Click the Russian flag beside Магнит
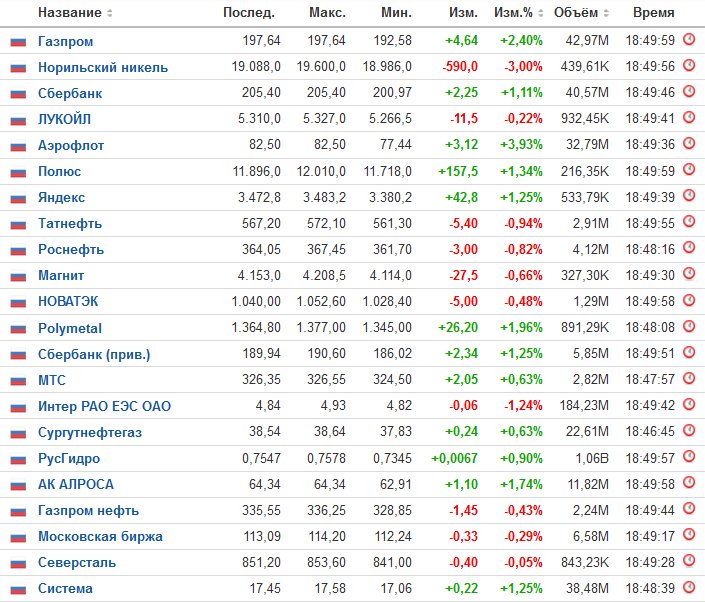The width and height of the screenshot is (705, 602). click(18, 277)
